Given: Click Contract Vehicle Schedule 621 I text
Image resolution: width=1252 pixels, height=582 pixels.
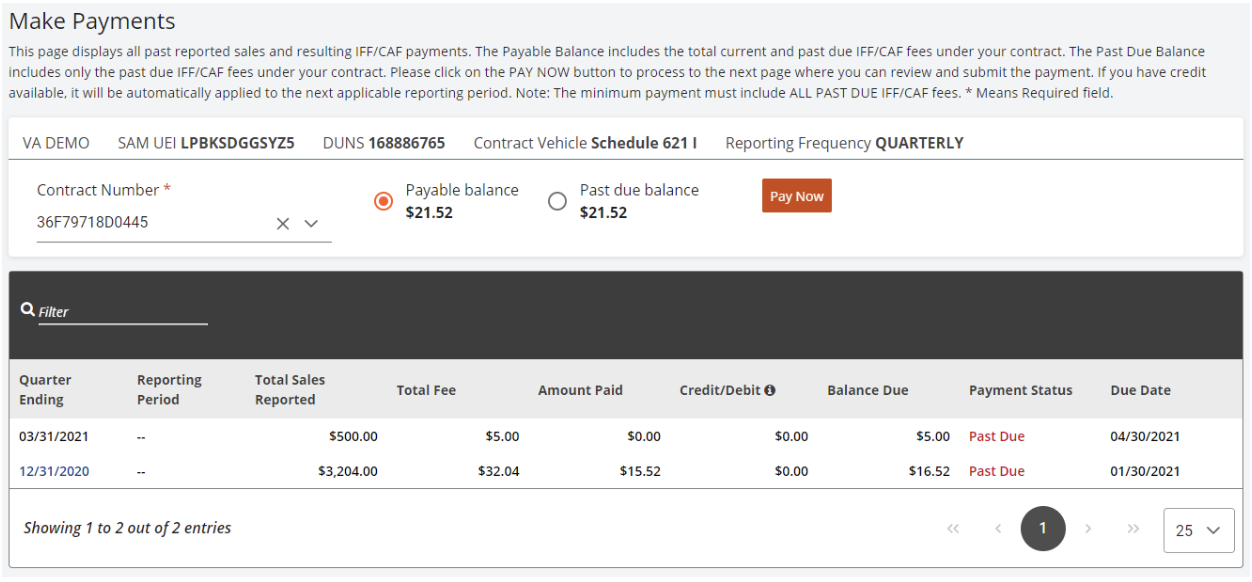Looking at the screenshot, I should point(585,143).
